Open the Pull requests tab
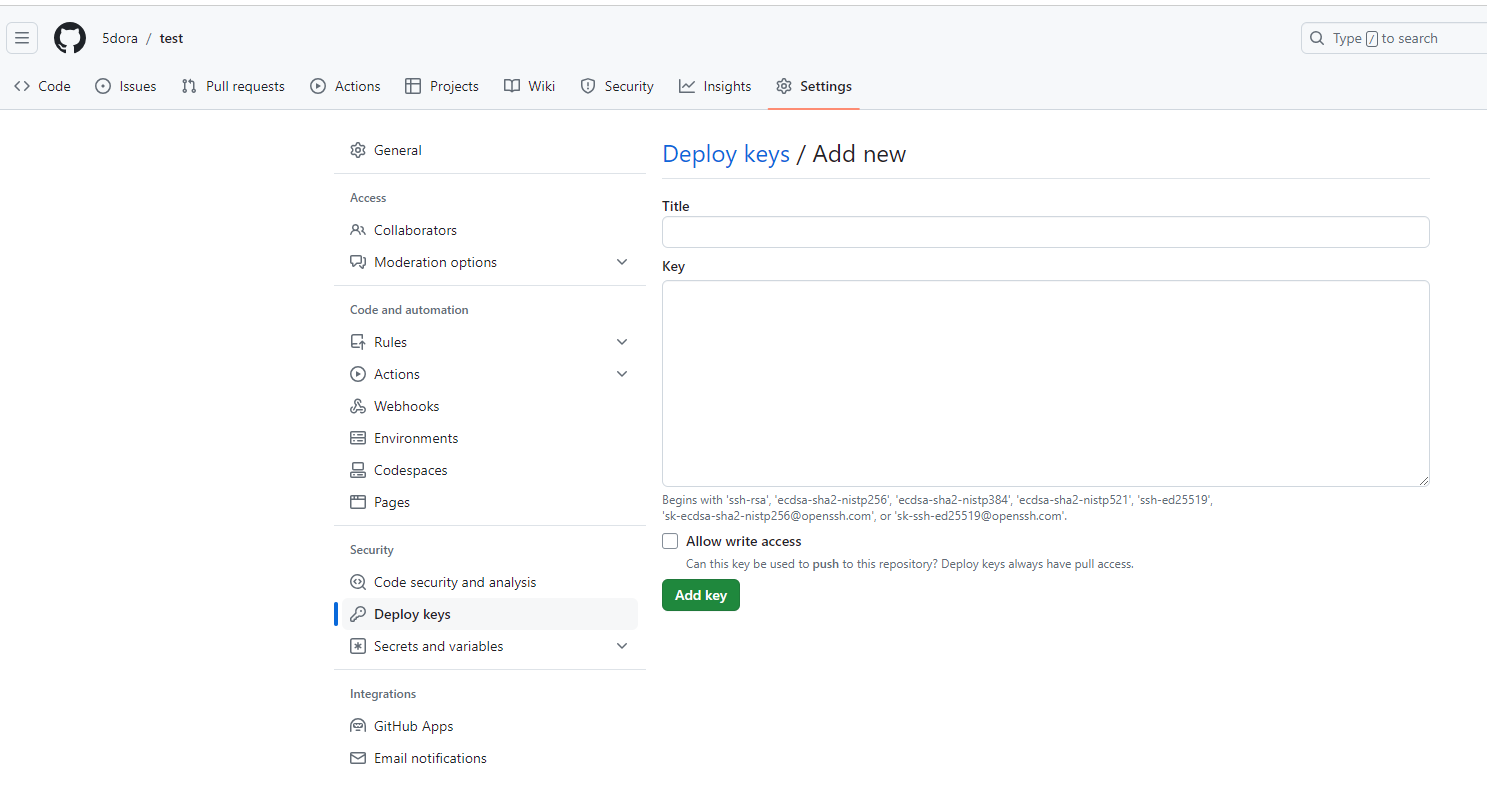Viewport: 1487px width, 803px height. click(x=233, y=86)
